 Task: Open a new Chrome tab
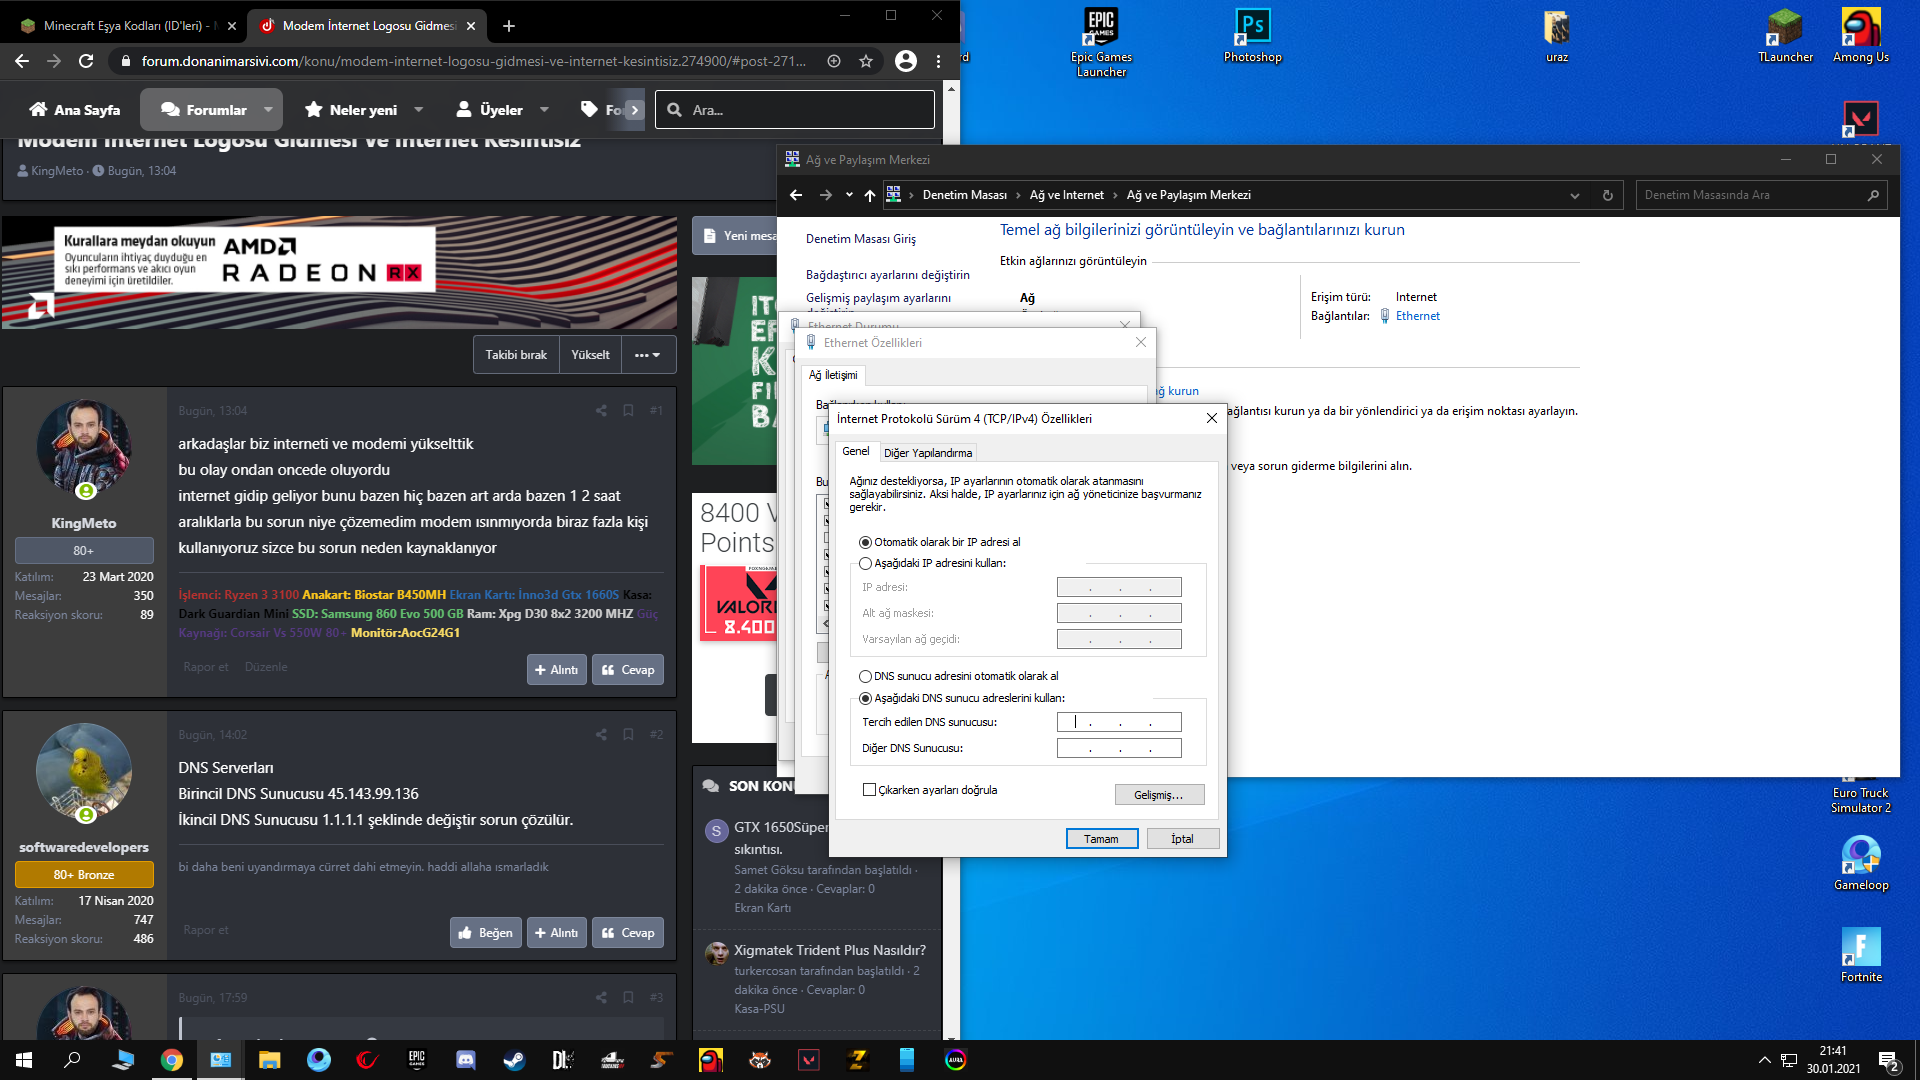[x=509, y=26]
